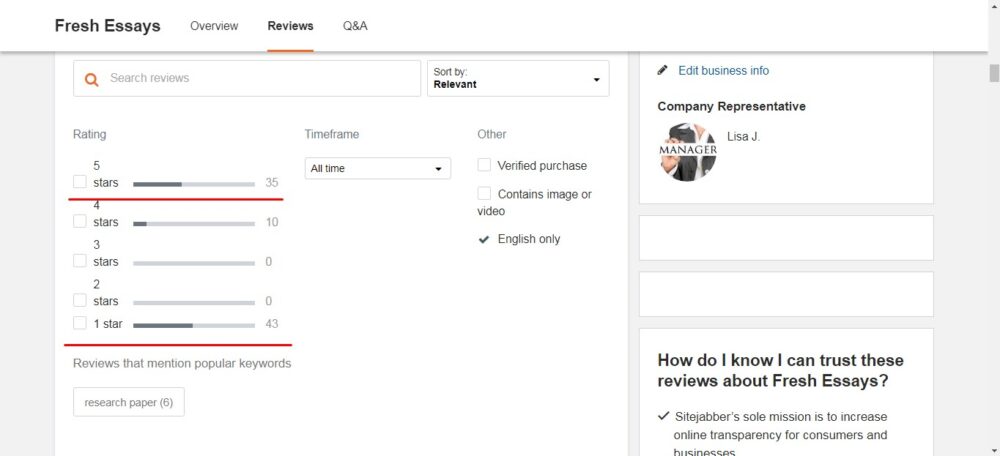Viewport: 1000px width, 456px height.
Task: Open the Edit business info link
Action: tap(724, 71)
